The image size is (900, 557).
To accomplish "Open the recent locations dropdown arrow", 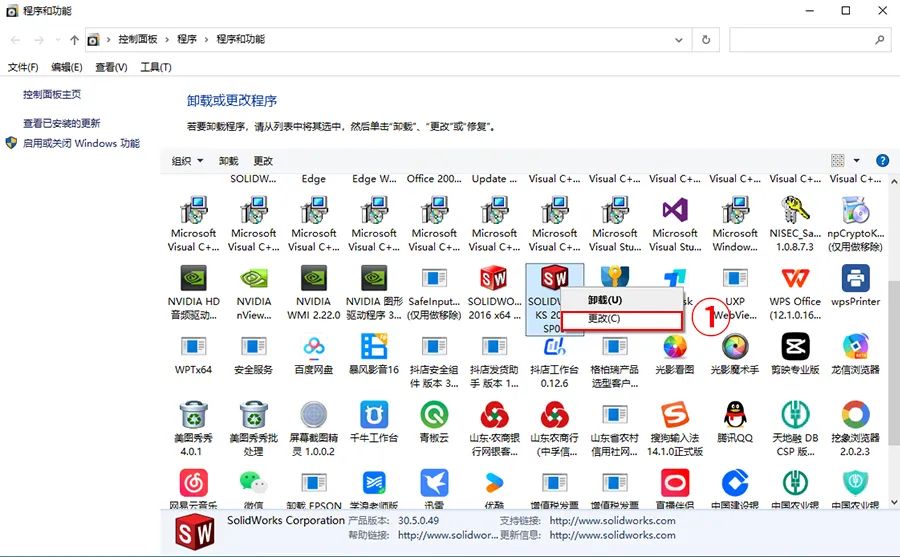I will (x=57, y=40).
